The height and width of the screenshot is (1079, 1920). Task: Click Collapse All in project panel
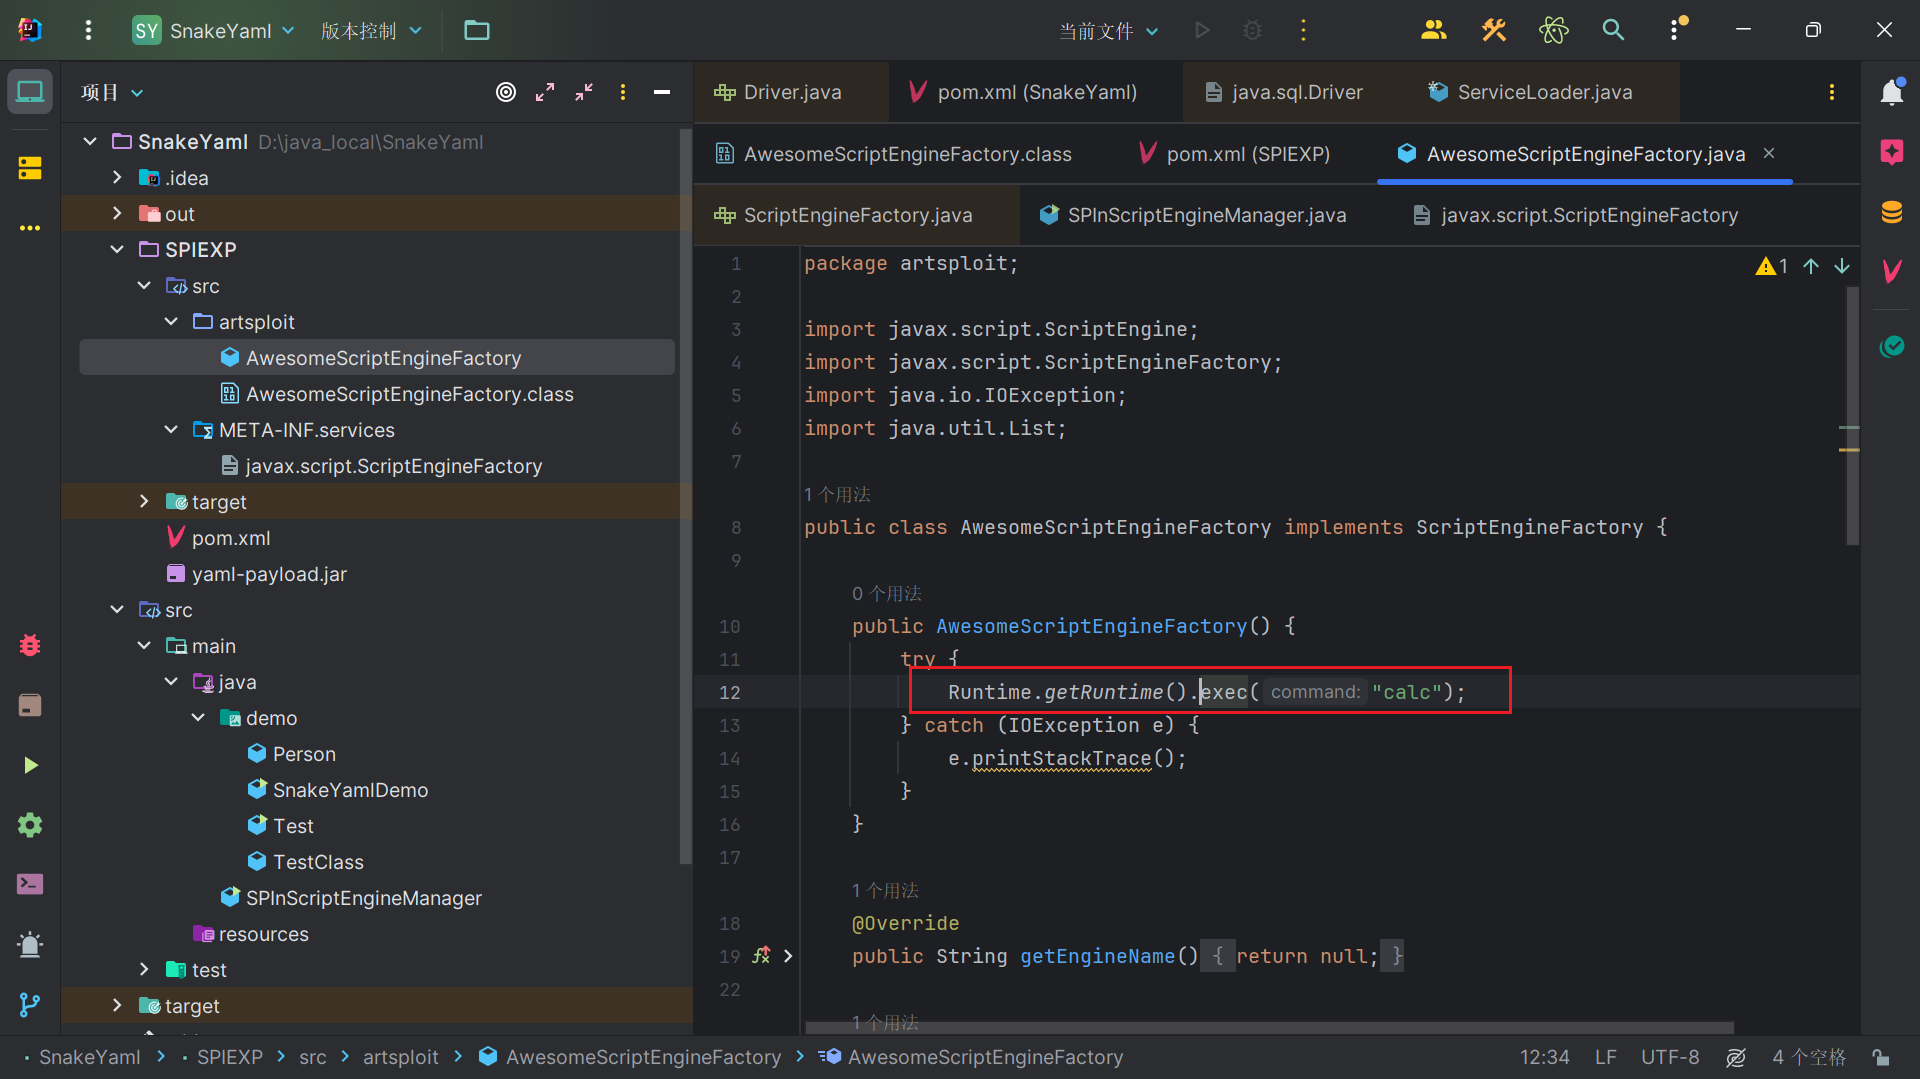[x=584, y=92]
